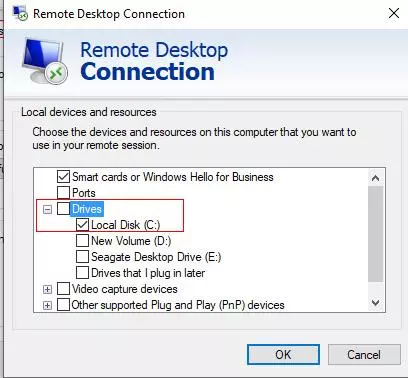Select Seagate Desktop Drive (E:) checkbox
Image resolution: width=408 pixels, height=378 pixels.
(82, 257)
